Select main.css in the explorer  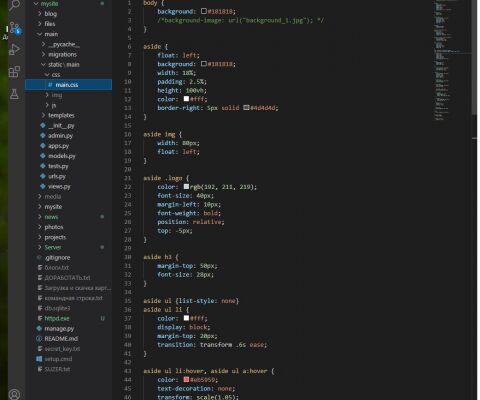[68, 85]
